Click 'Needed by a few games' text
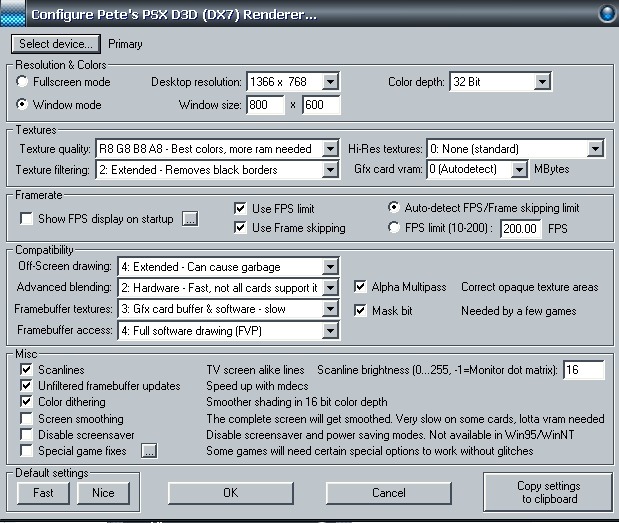Screen dimensions: 619x523 click(518, 311)
